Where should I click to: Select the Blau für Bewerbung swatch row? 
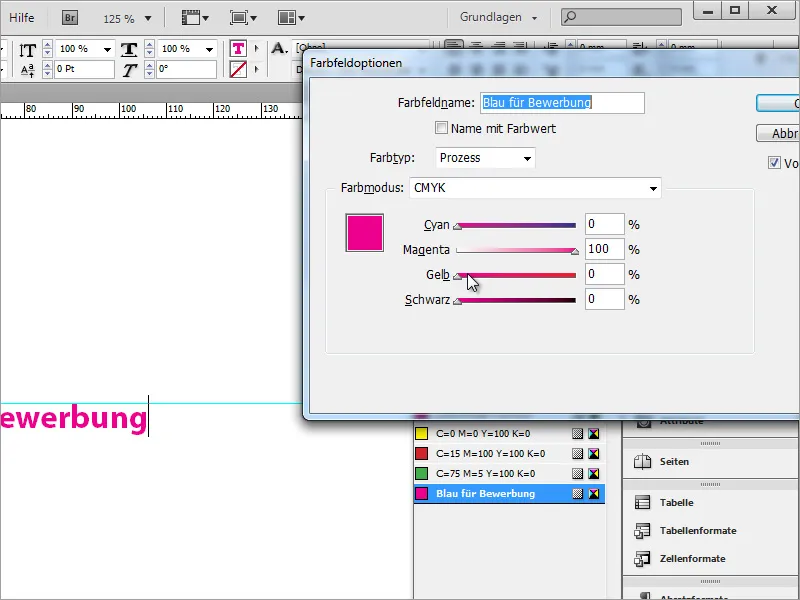[509, 493]
